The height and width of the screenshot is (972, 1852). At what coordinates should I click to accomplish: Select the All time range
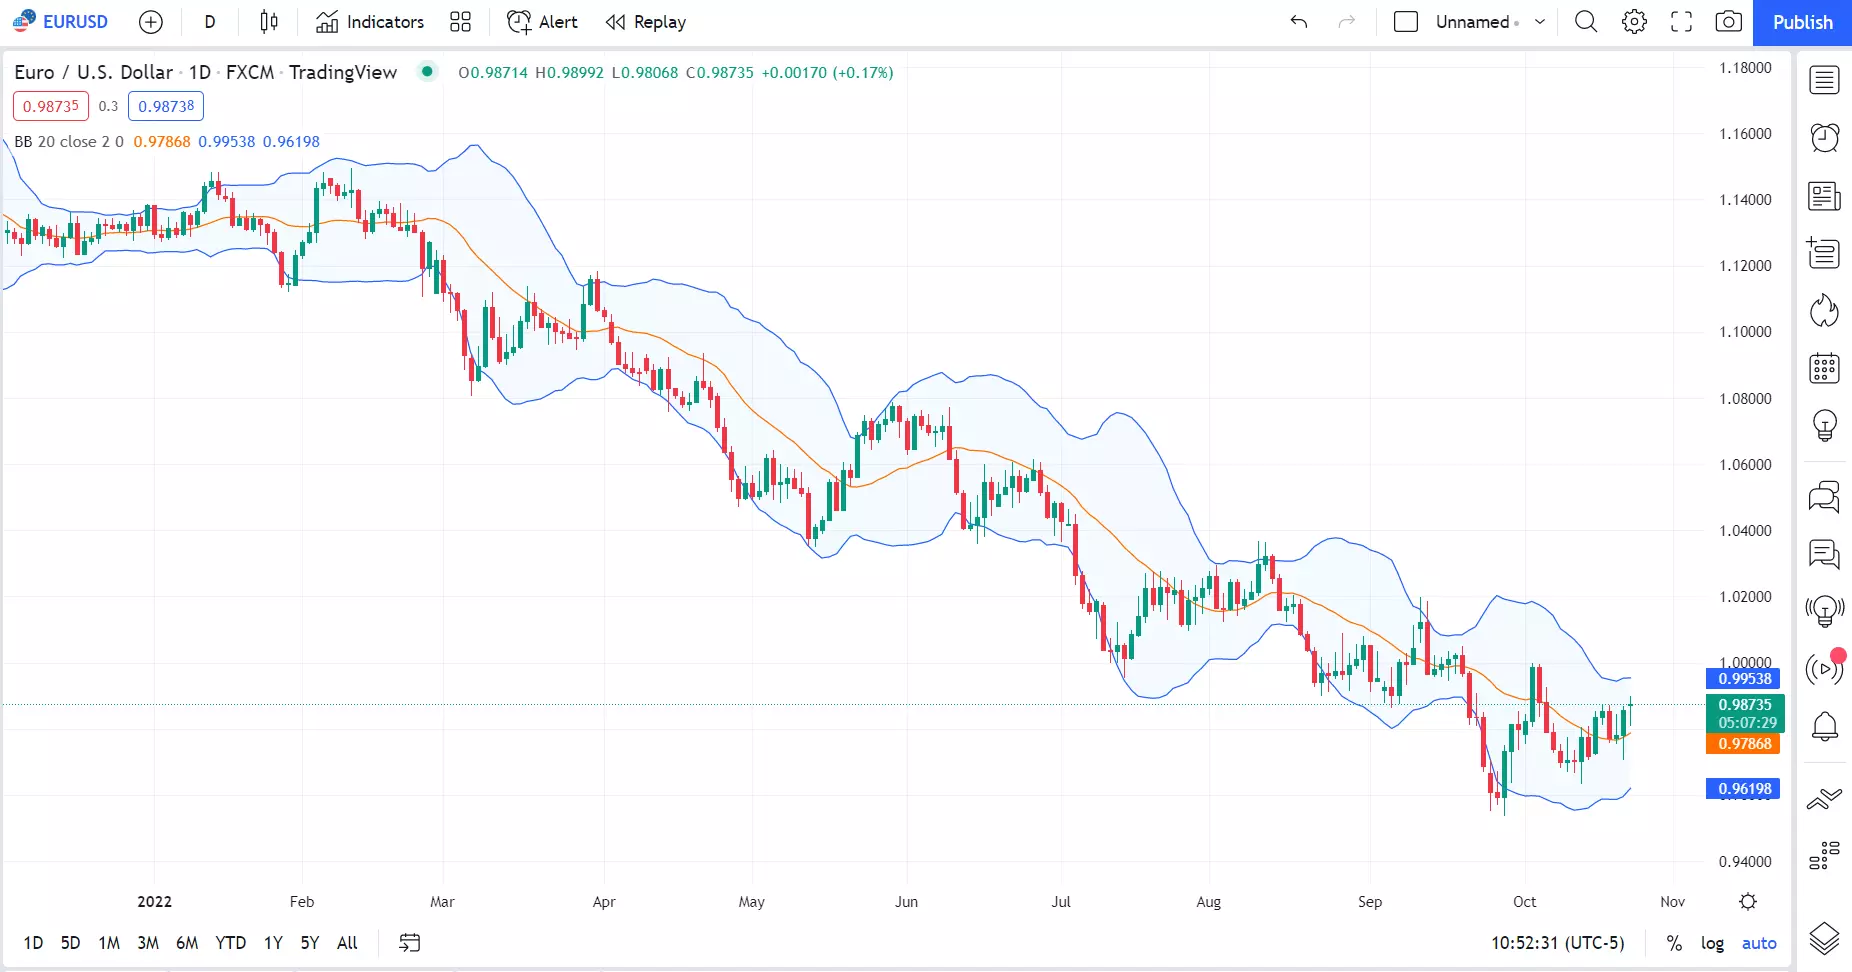point(347,943)
